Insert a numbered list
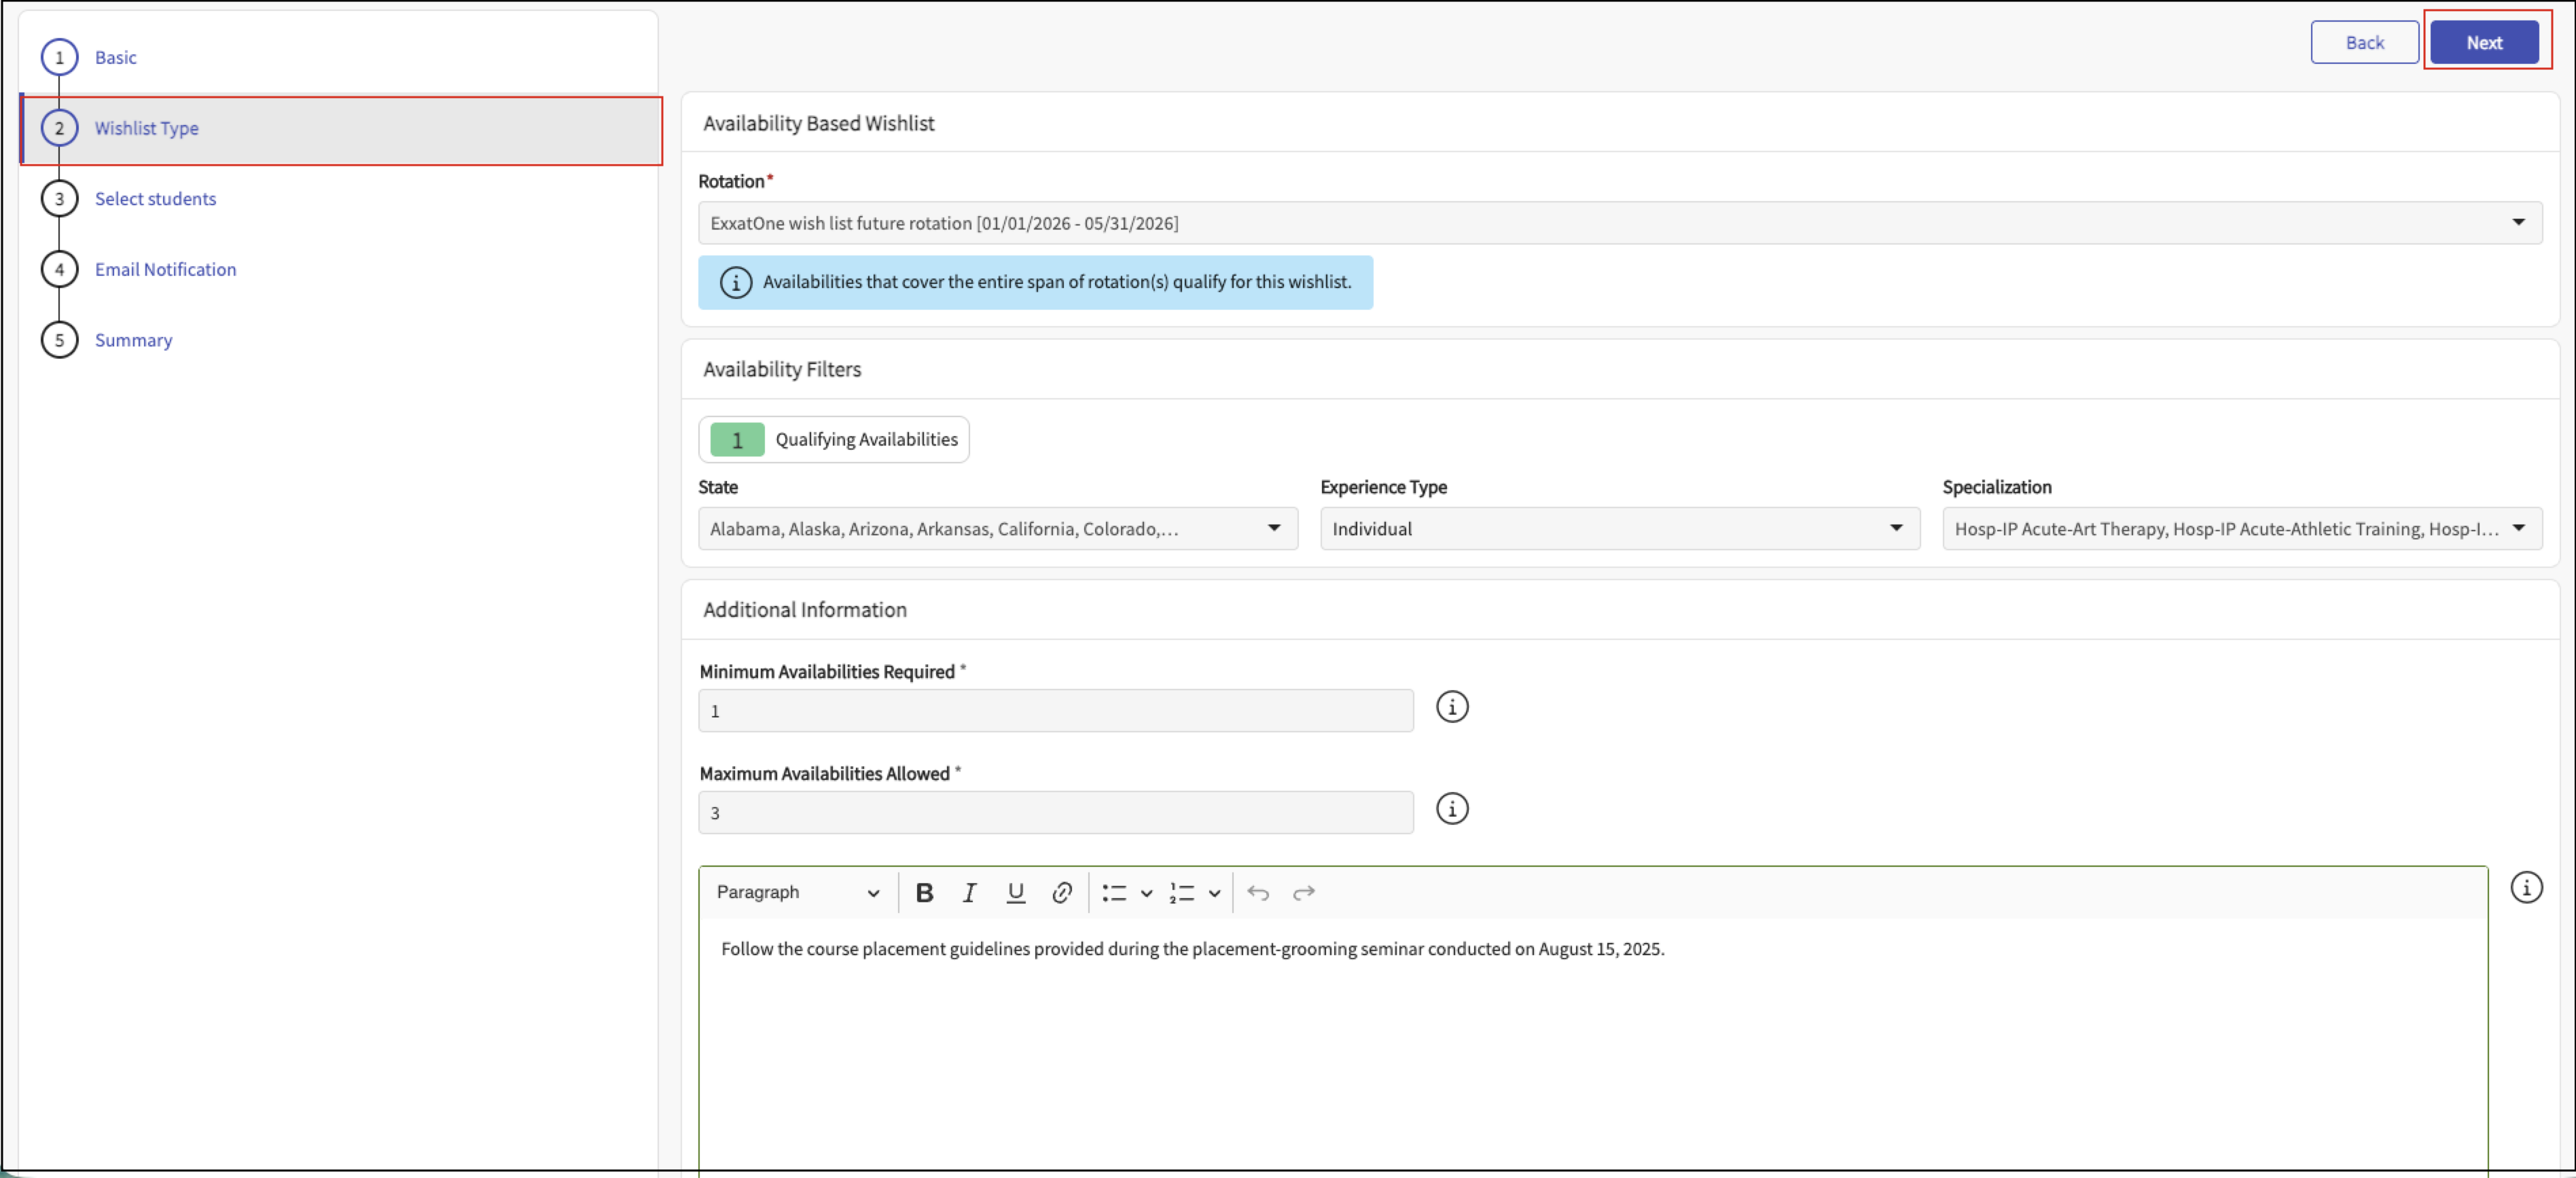This screenshot has height=1178, width=2576. (1182, 892)
